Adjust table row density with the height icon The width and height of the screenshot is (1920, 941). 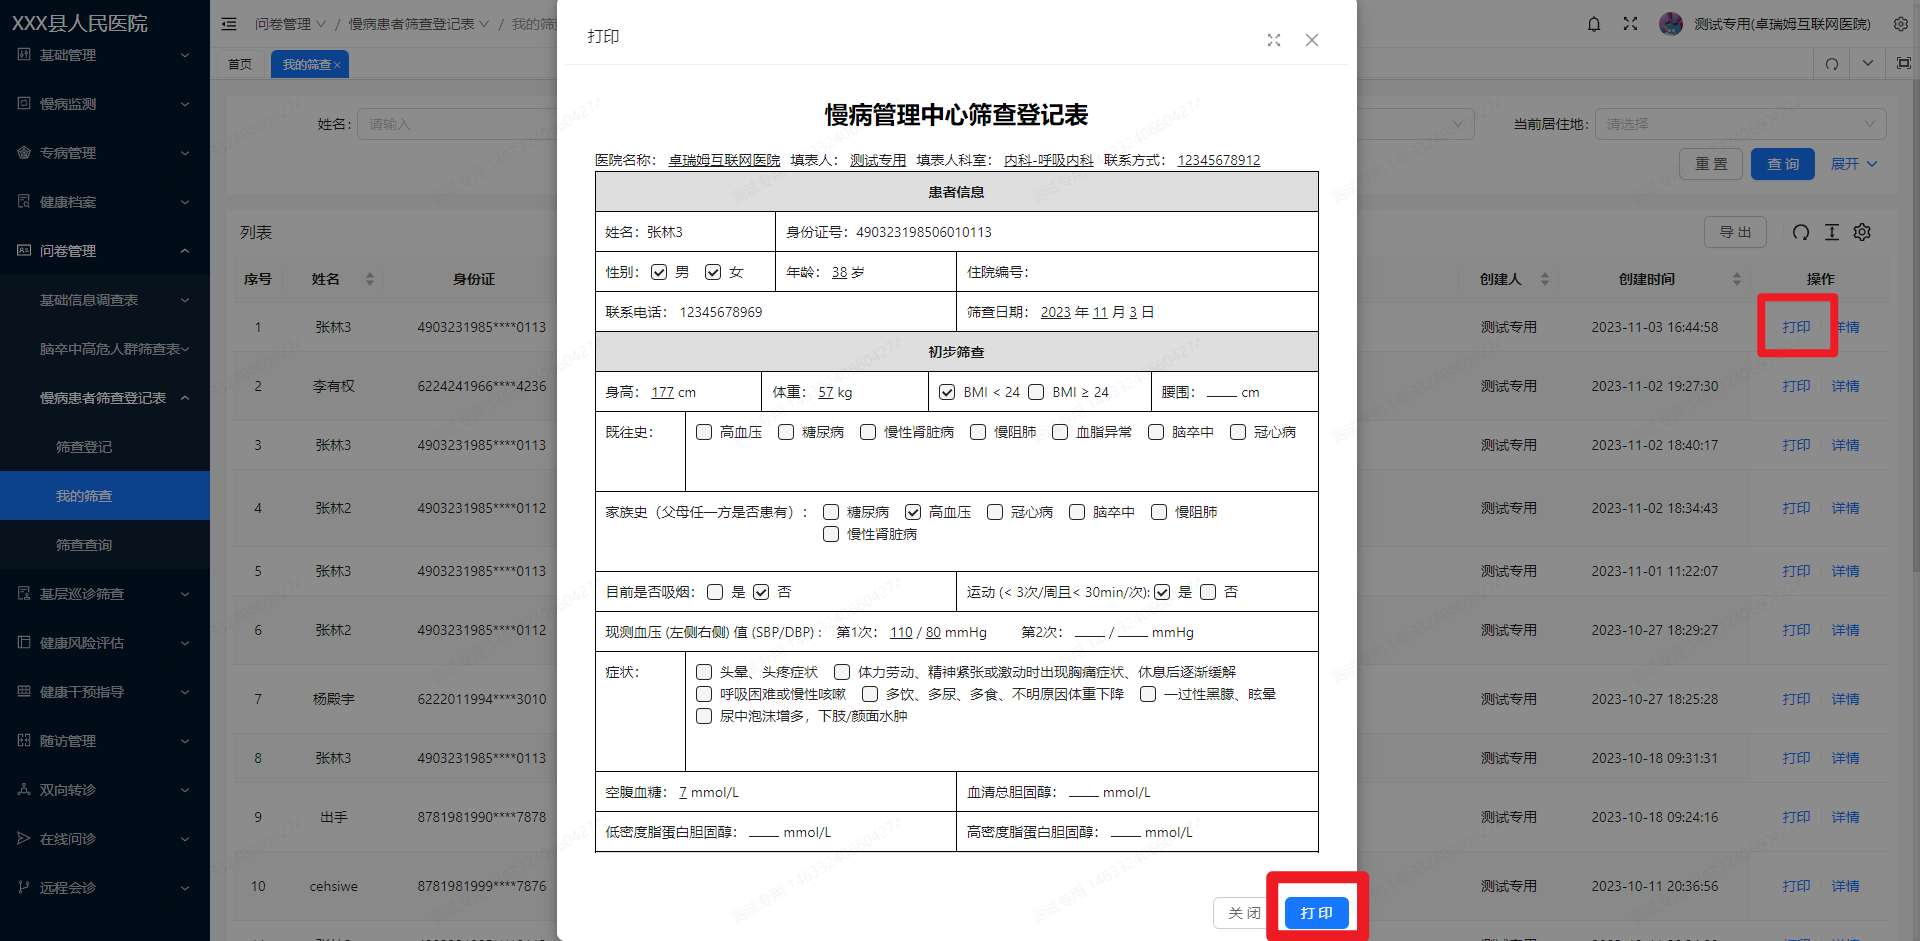click(1832, 232)
